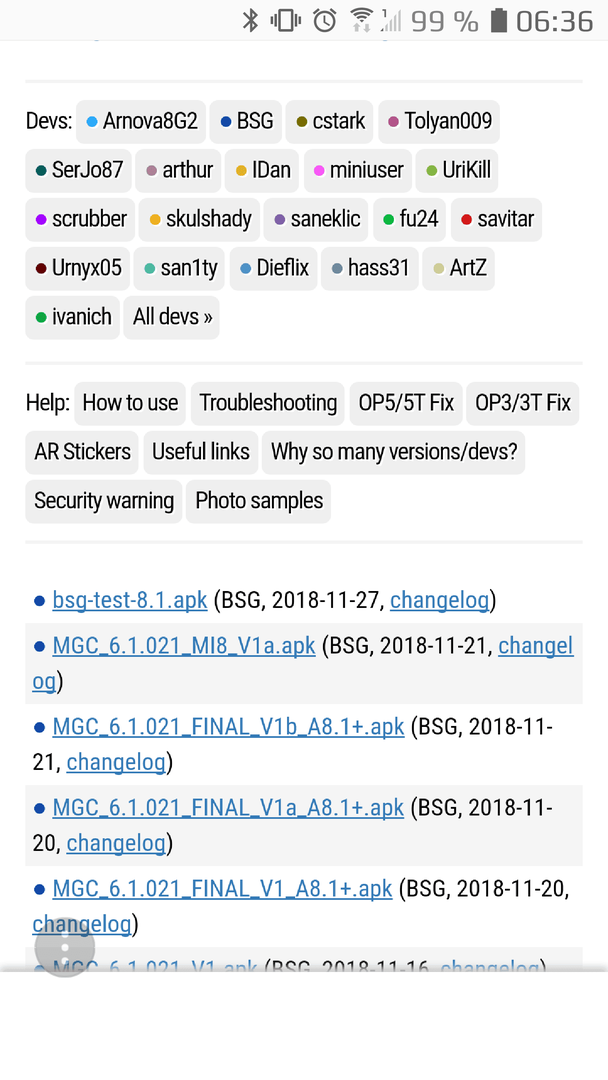The height and width of the screenshot is (1080, 608).
Task: Choose the cstark developer tag
Action: (x=330, y=121)
